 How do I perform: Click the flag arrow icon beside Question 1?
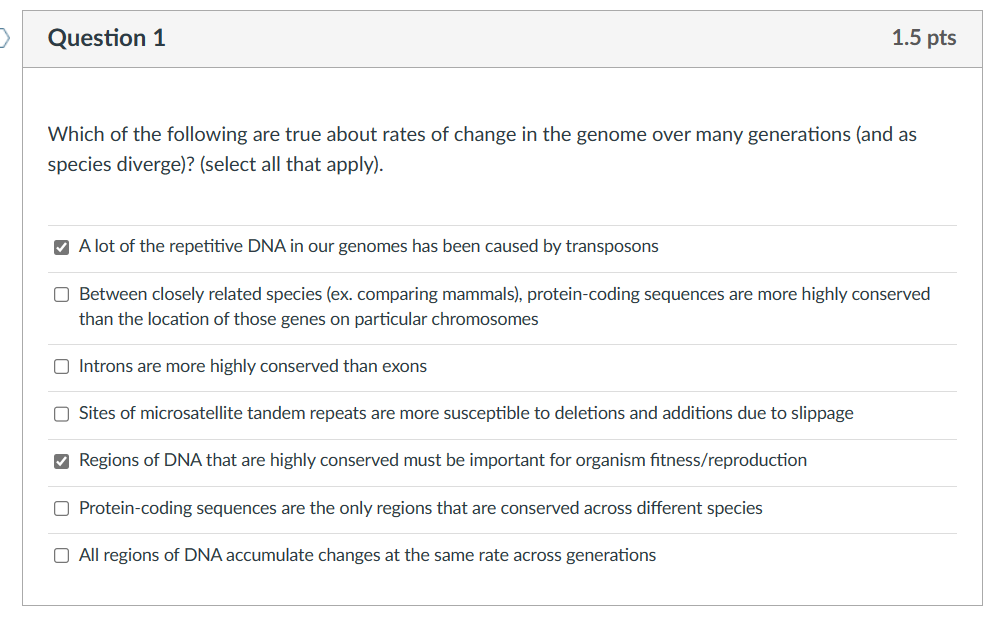pos(5,39)
